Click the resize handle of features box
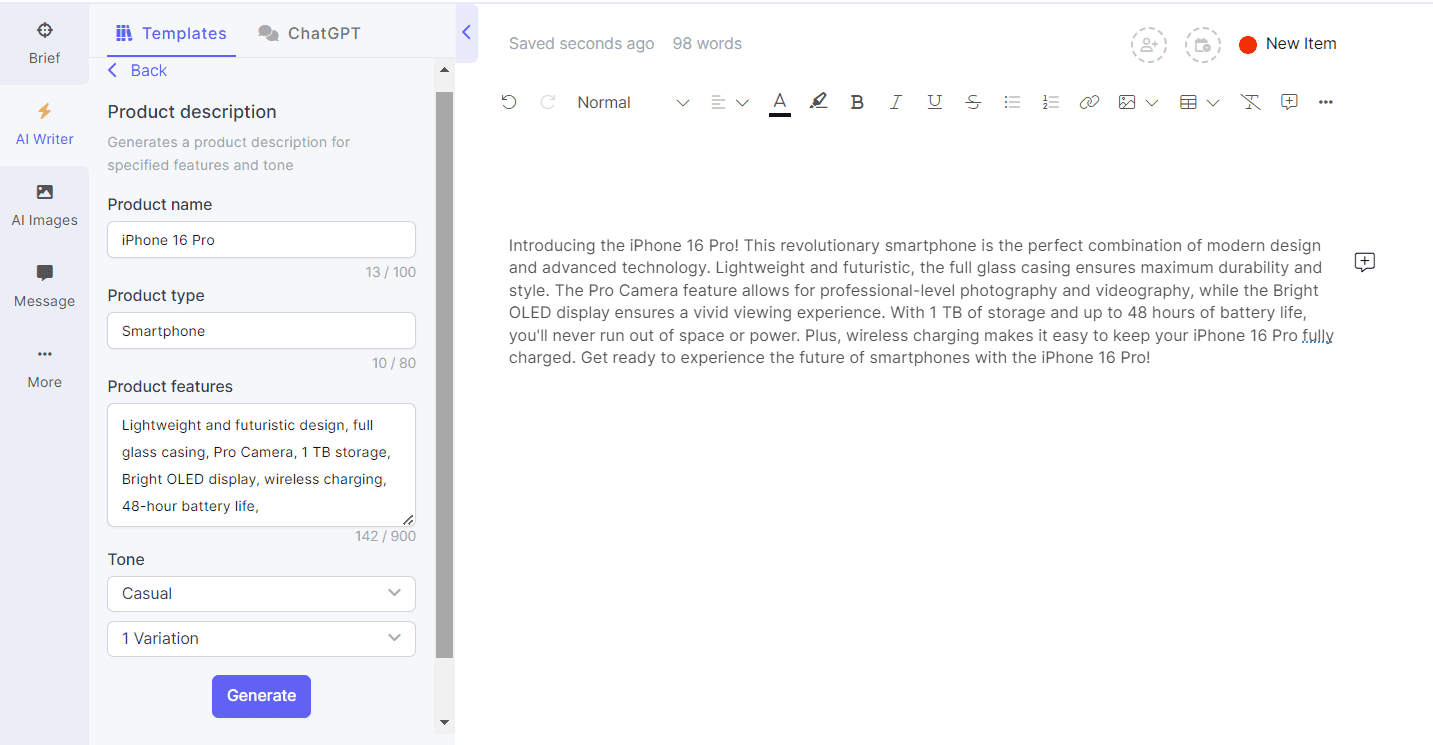 pyautogui.click(x=408, y=519)
